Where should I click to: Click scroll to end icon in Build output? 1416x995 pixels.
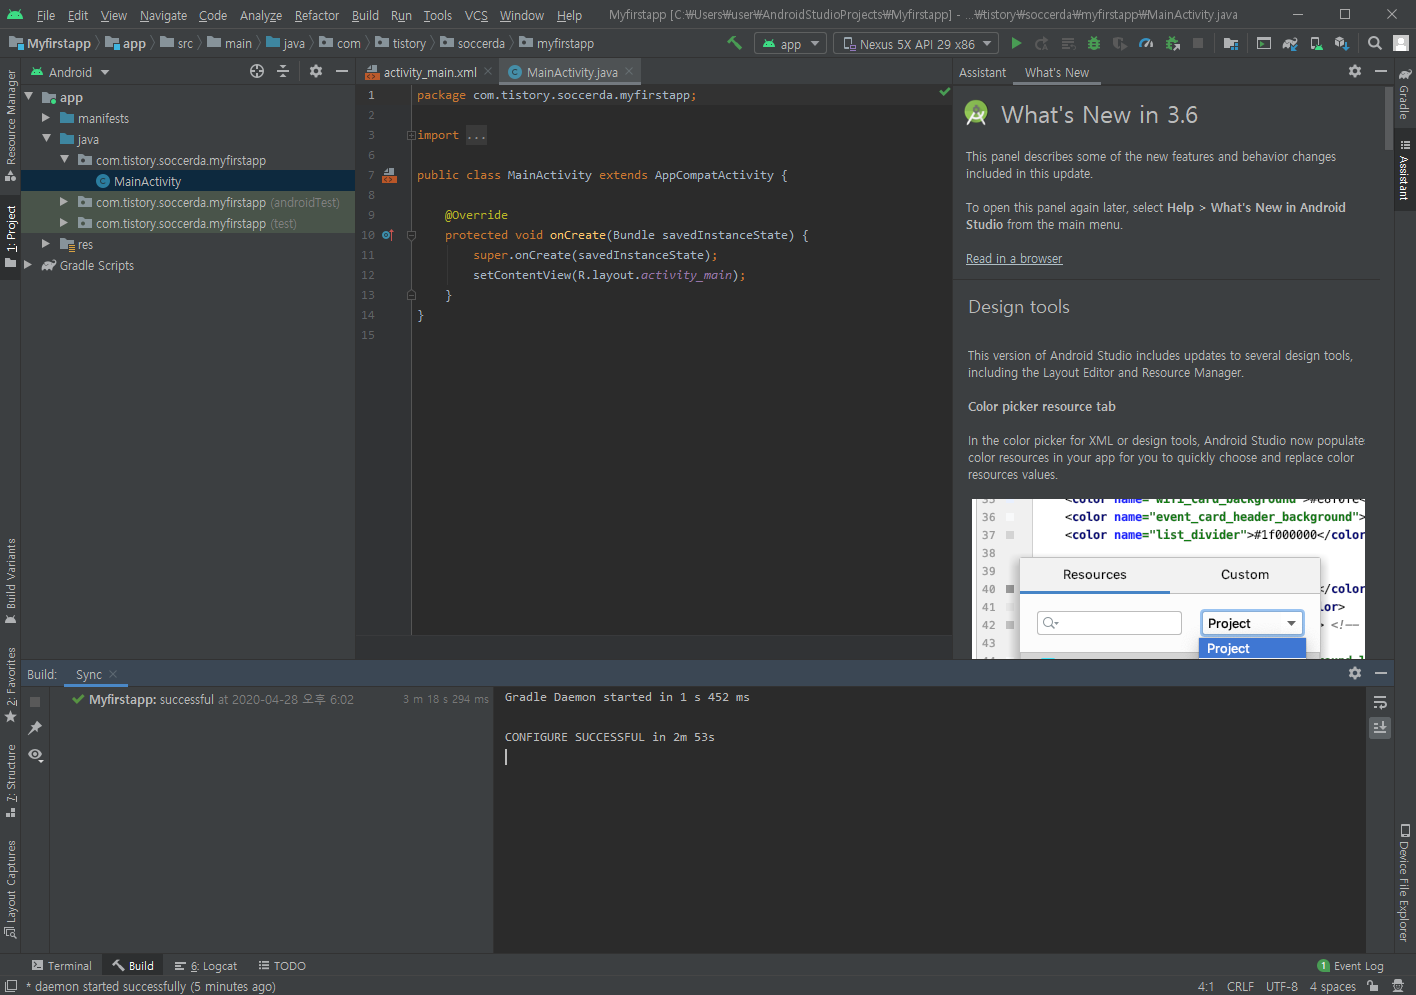coord(1380,728)
